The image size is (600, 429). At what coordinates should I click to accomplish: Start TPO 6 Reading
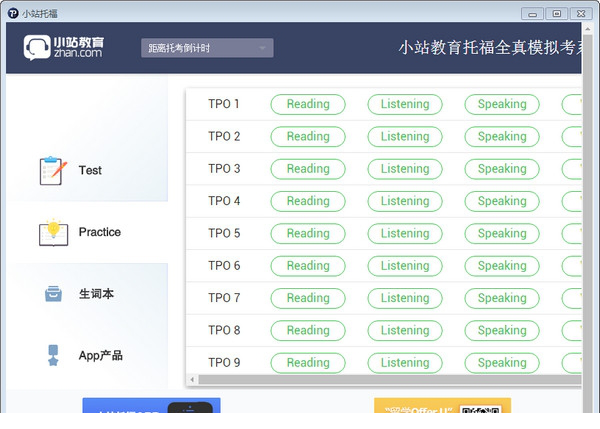point(308,266)
